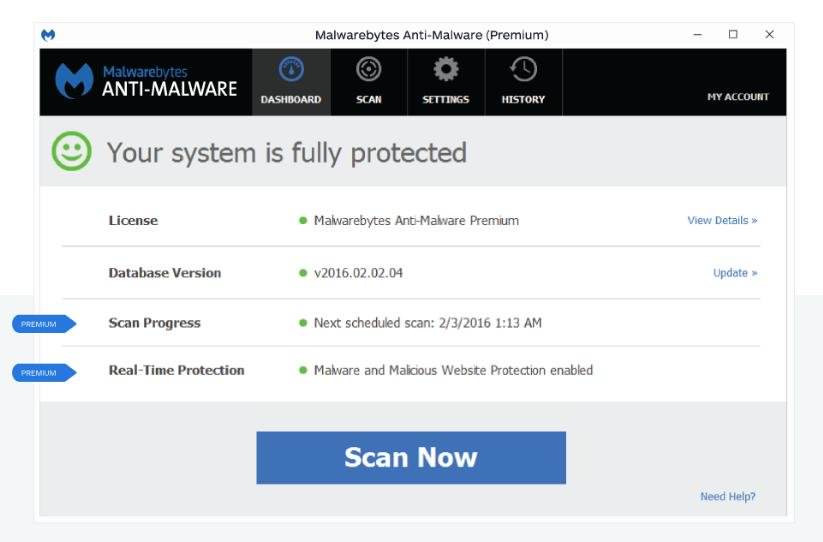Image resolution: width=823 pixels, height=542 pixels.
Task: Click the window title 'Malwarebytes Anti-Malware (Premium)'
Action: [x=431, y=35]
